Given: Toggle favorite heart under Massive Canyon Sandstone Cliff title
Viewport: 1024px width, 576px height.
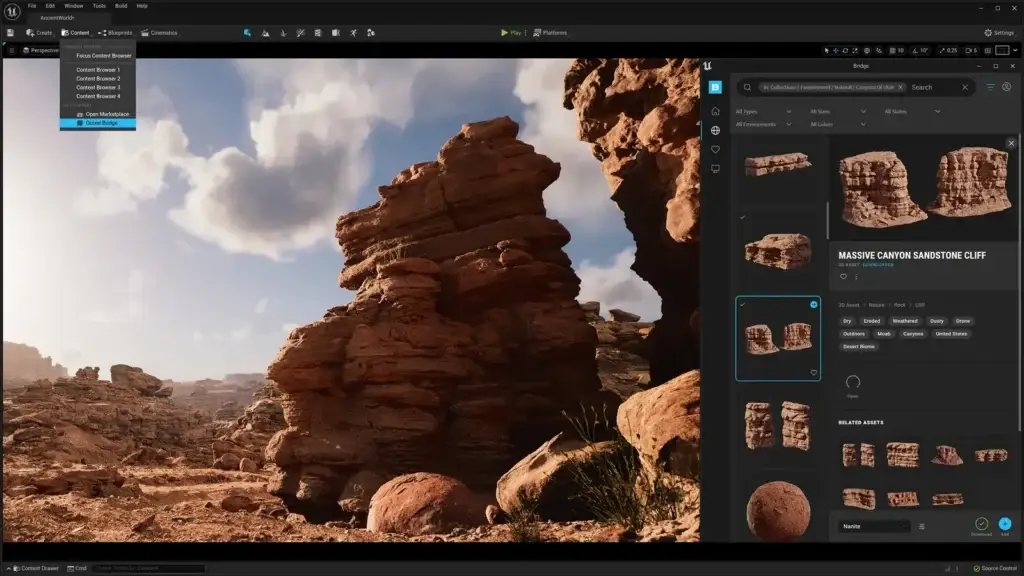Looking at the screenshot, I should pos(843,276).
